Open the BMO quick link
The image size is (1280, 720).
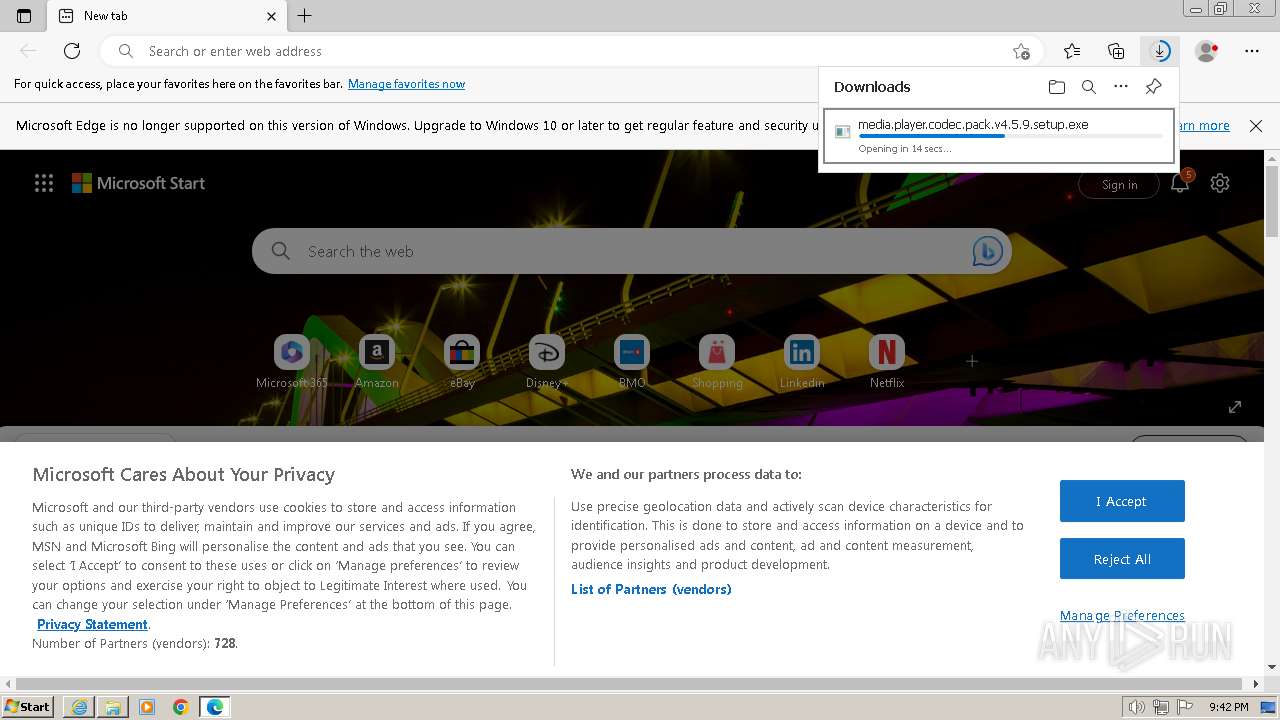pyautogui.click(x=632, y=362)
